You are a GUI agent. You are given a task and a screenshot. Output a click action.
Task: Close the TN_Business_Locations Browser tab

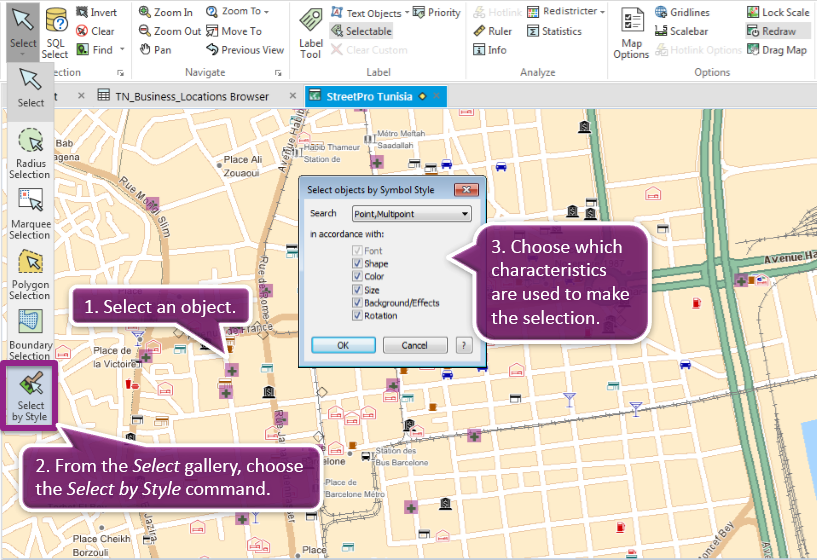293,96
